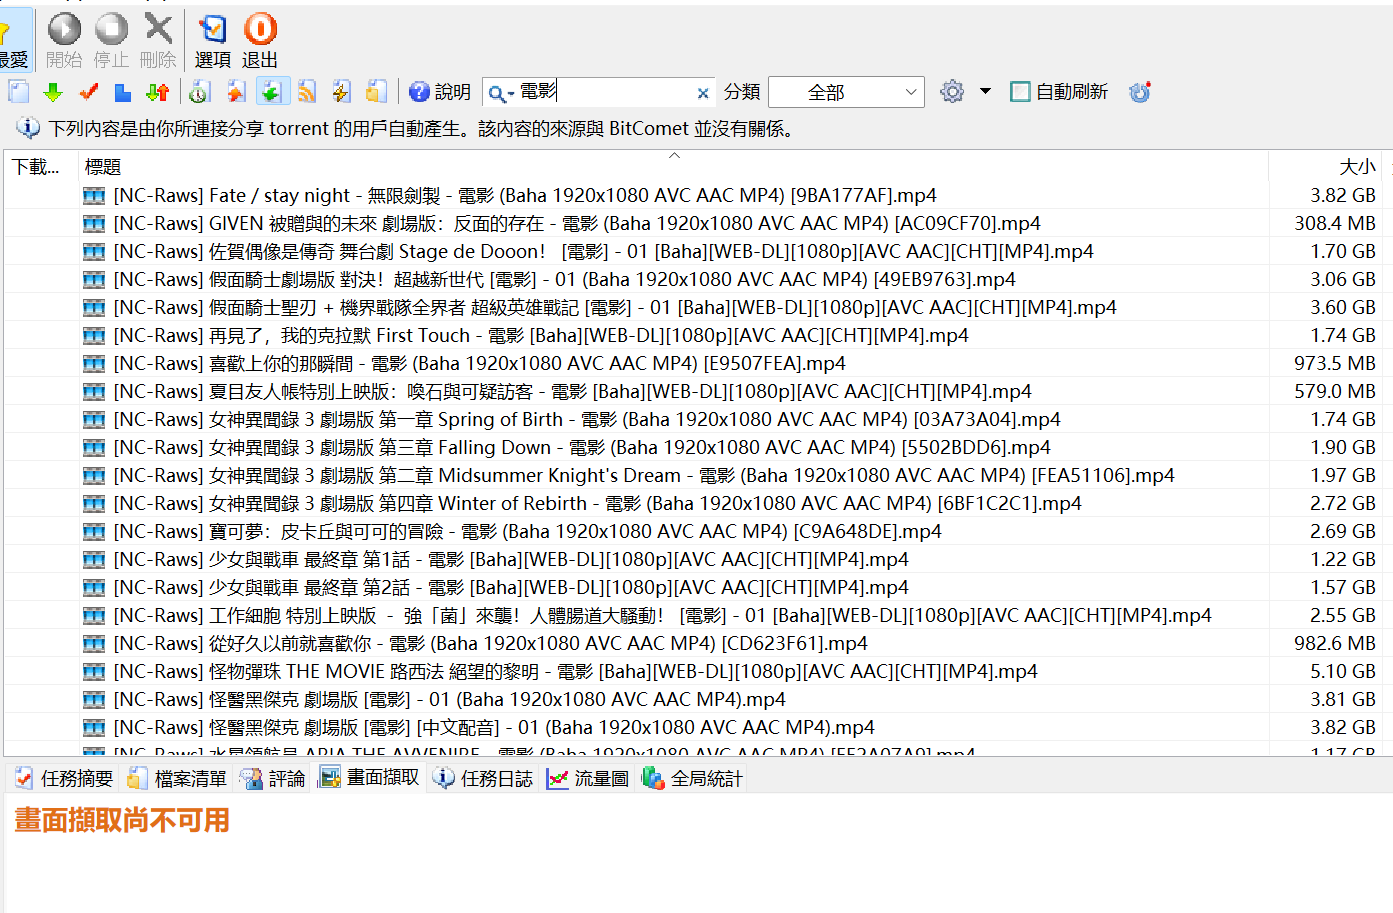
Task: Open the 說明 help button
Action: 439,92
